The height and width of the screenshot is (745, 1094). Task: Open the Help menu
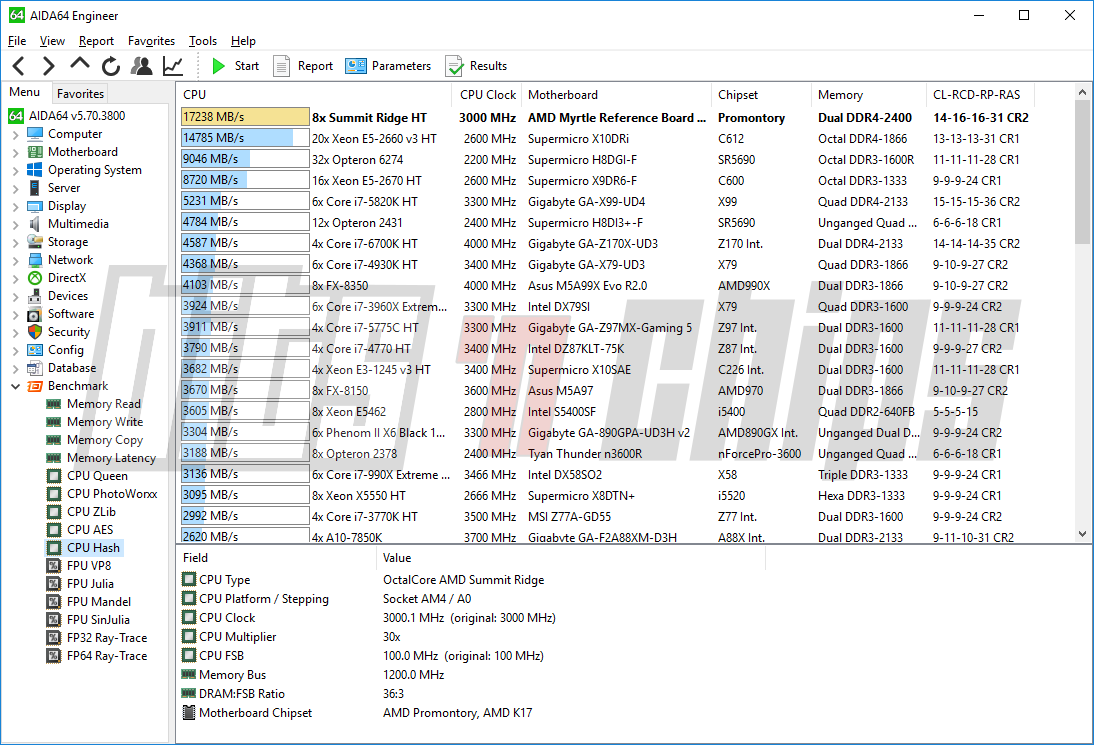click(243, 41)
